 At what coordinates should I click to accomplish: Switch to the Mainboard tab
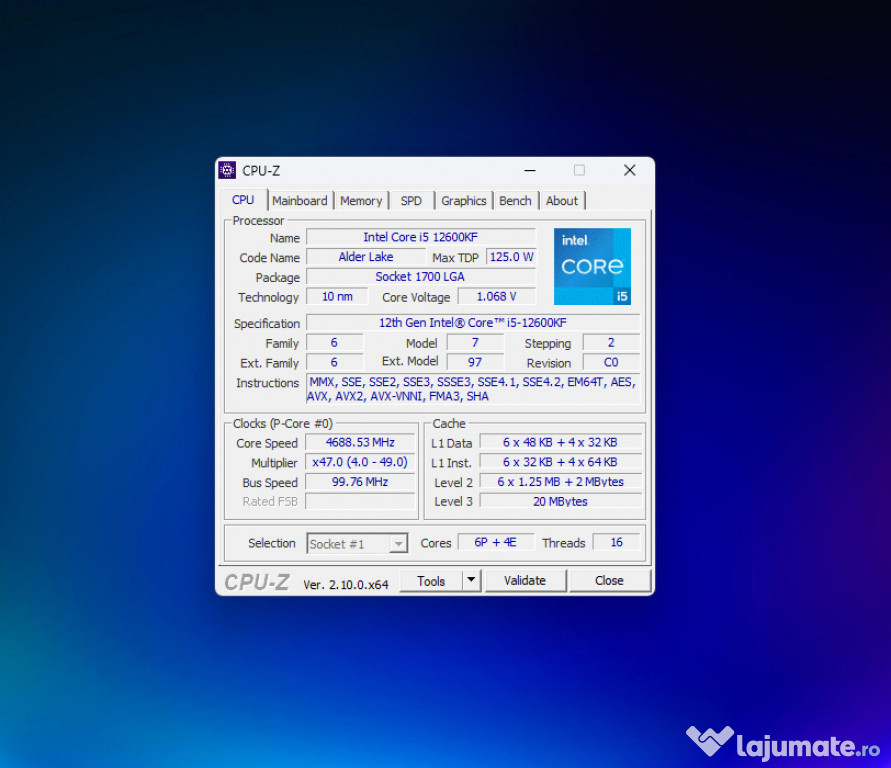tap(299, 201)
